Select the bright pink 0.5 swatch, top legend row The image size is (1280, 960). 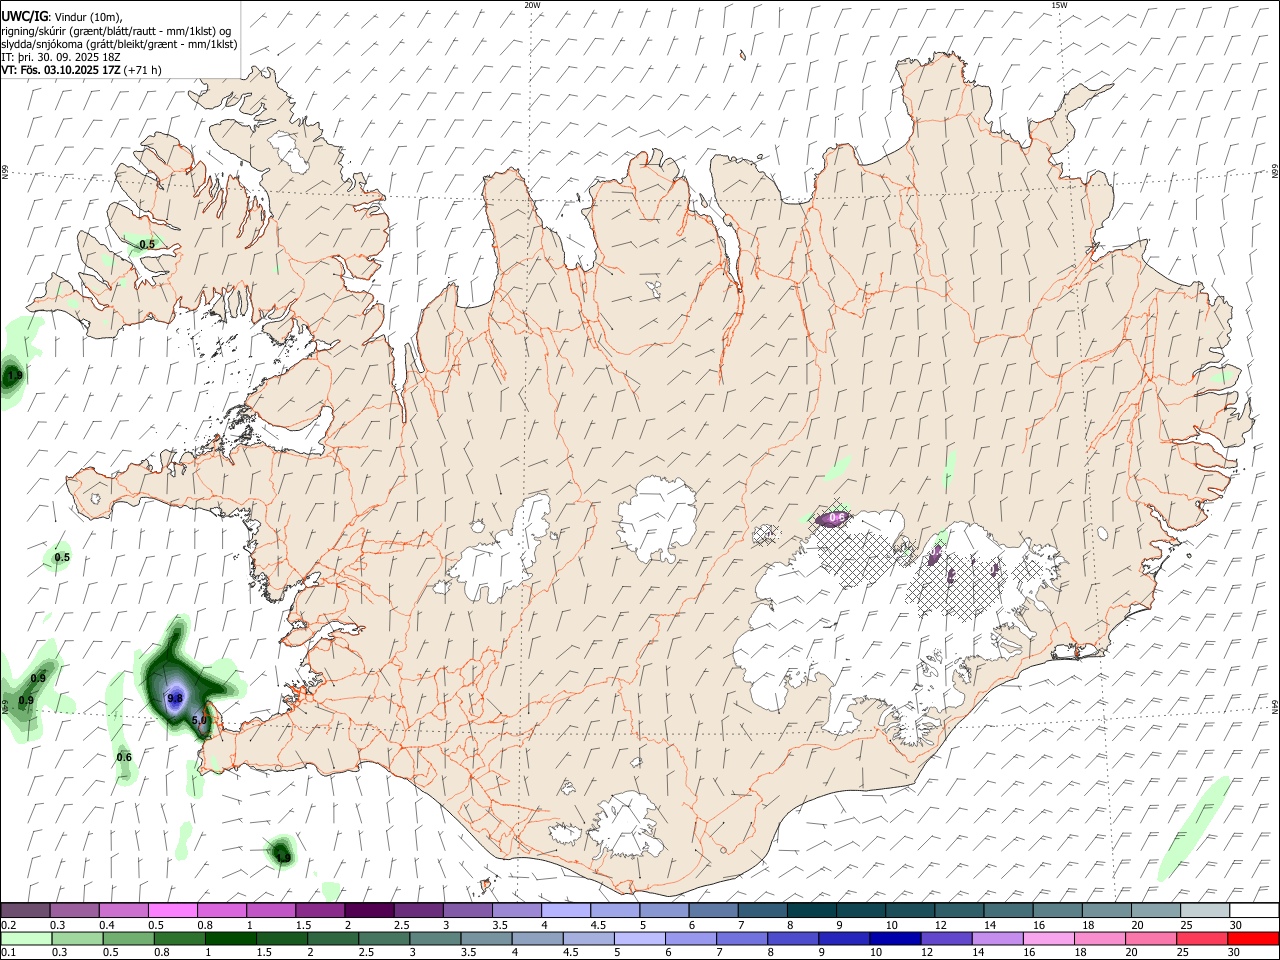click(172, 910)
